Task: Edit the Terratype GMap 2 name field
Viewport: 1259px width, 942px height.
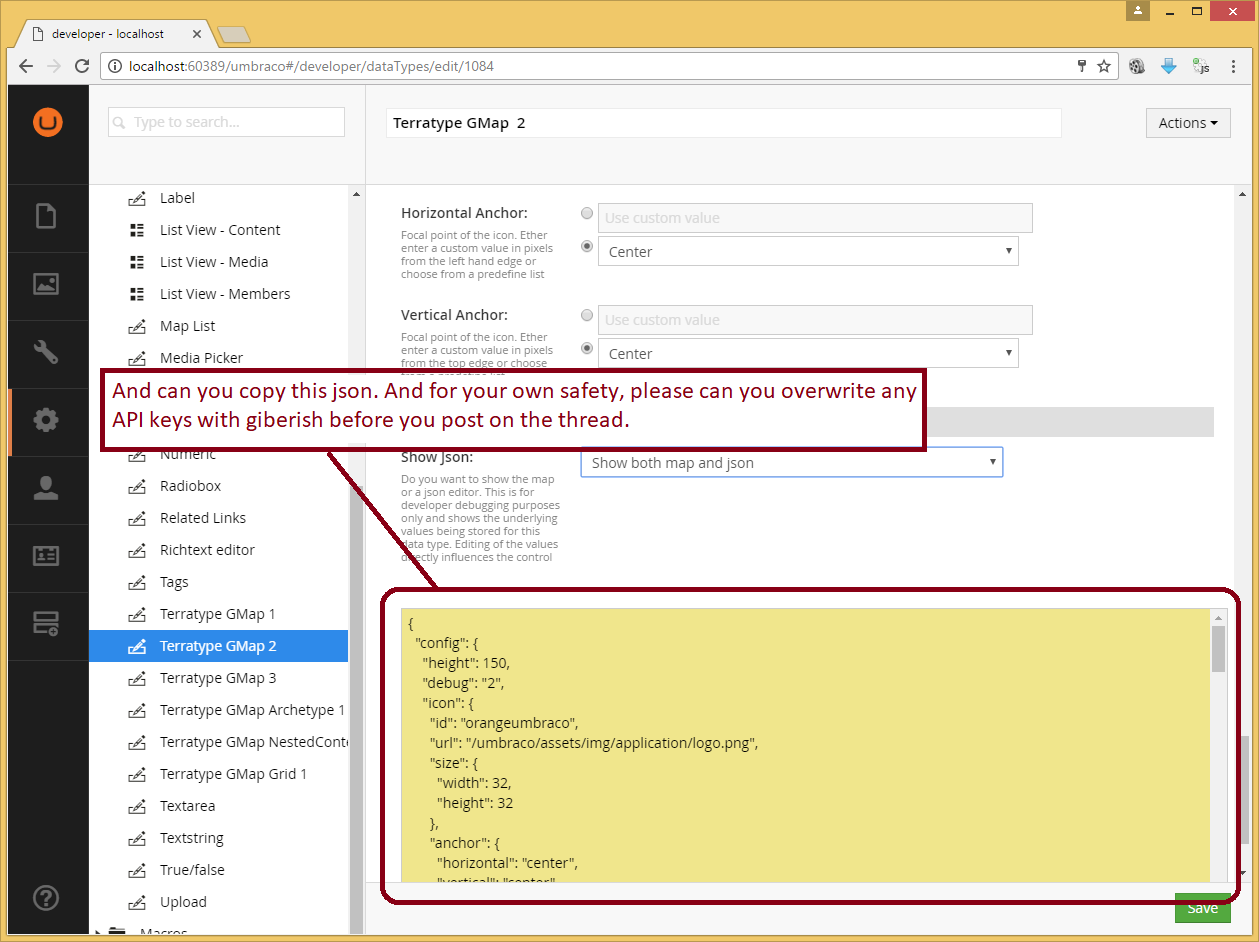Action: pos(723,123)
